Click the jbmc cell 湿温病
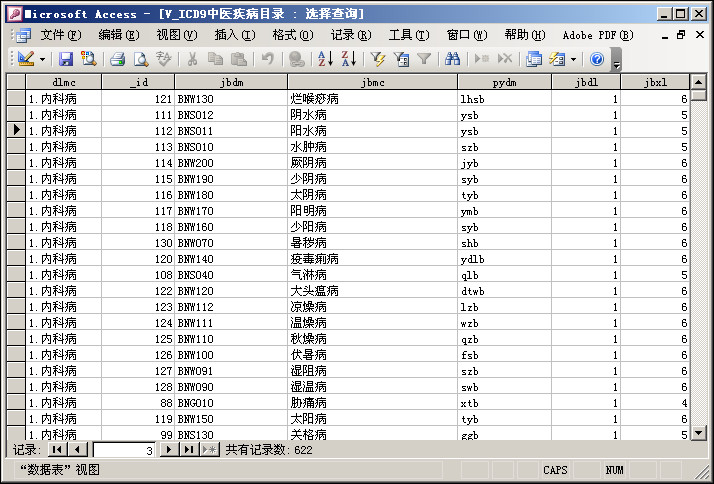 click(x=373, y=387)
